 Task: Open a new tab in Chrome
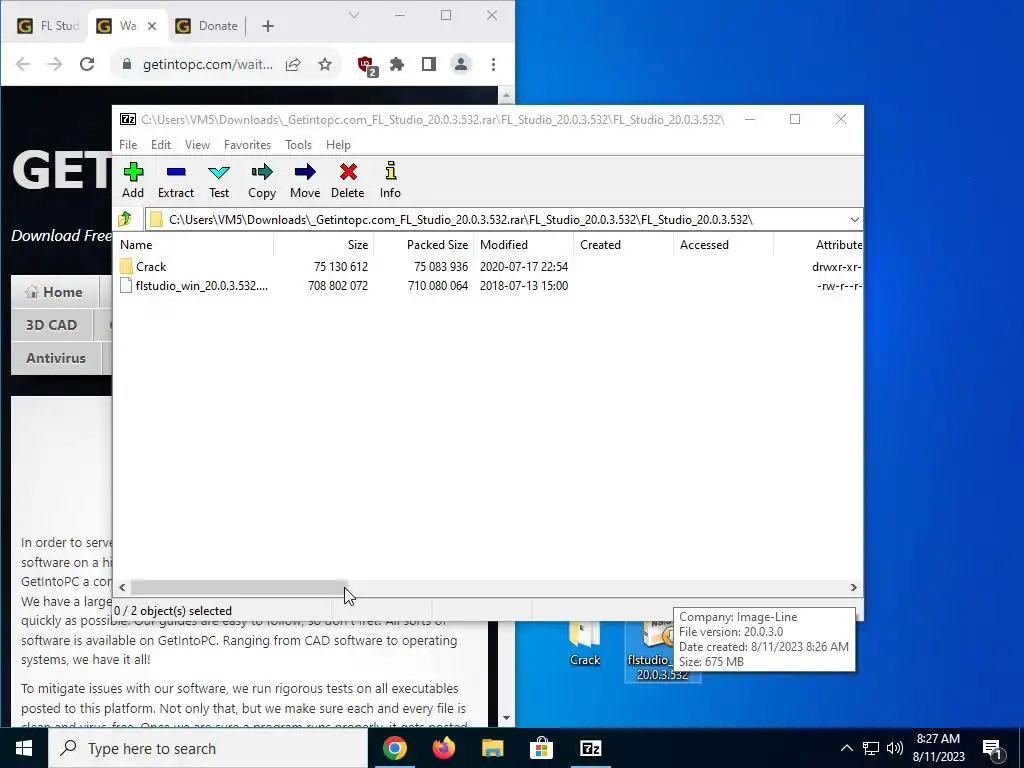268,26
